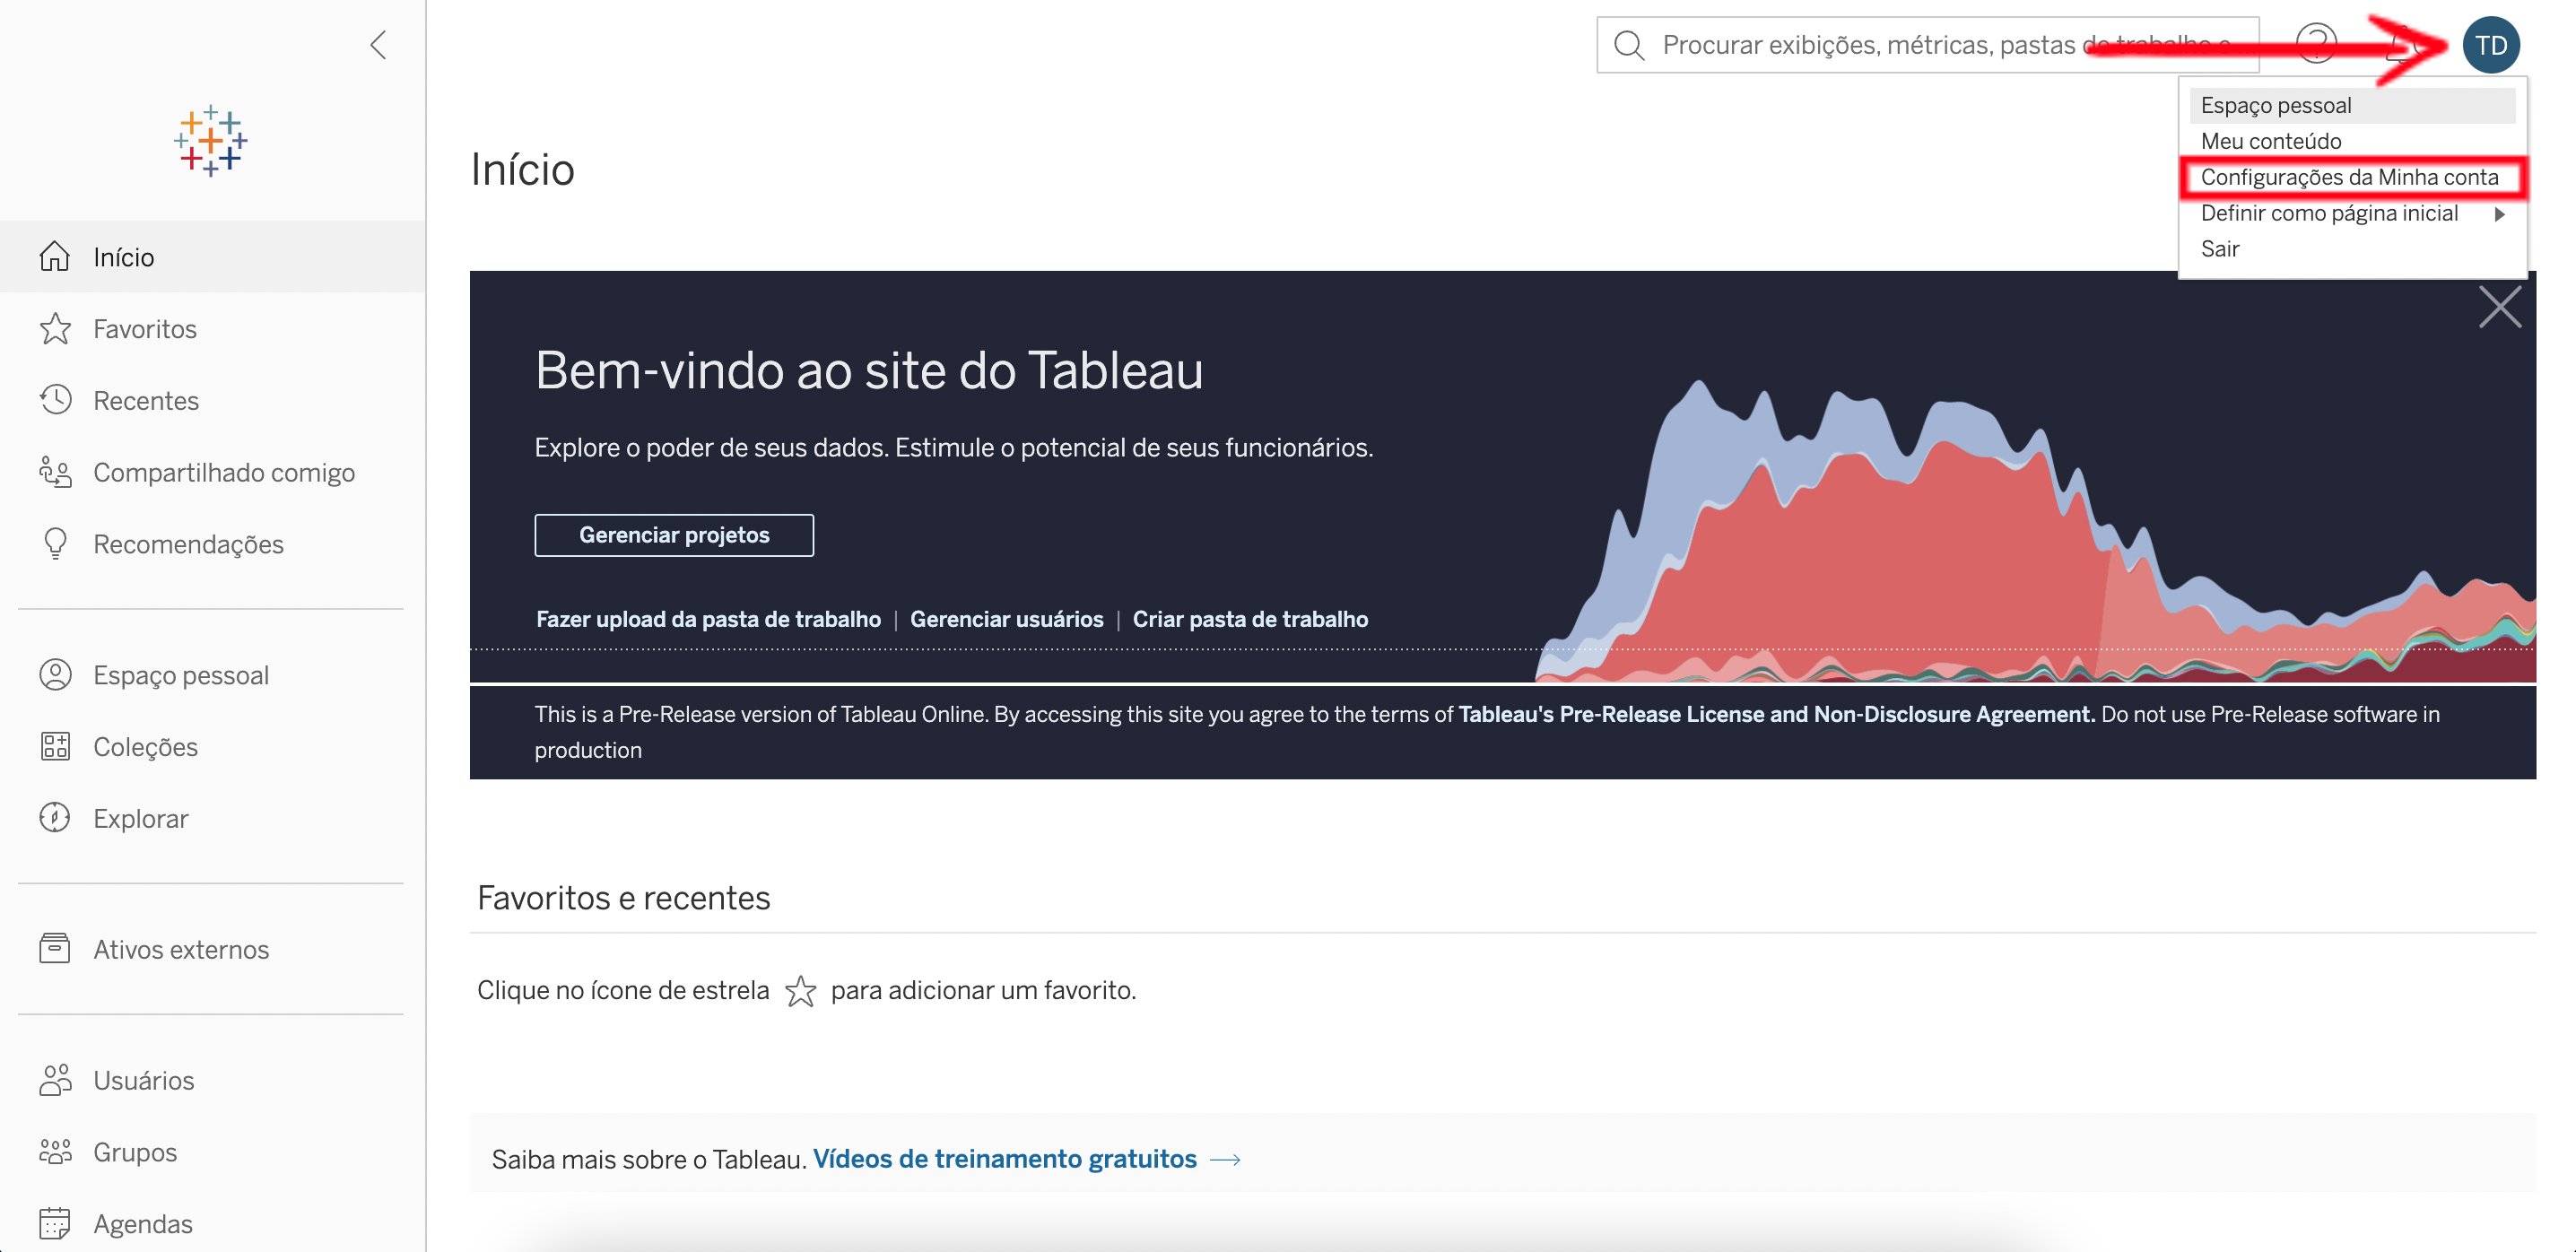Open the help question mark icon

pyautogui.click(x=2315, y=45)
